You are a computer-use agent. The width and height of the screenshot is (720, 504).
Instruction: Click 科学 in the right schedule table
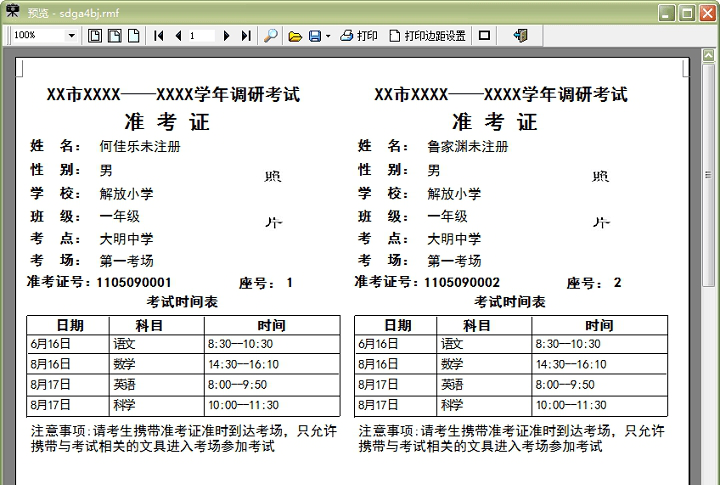pyautogui.click(x=452, y=405)
